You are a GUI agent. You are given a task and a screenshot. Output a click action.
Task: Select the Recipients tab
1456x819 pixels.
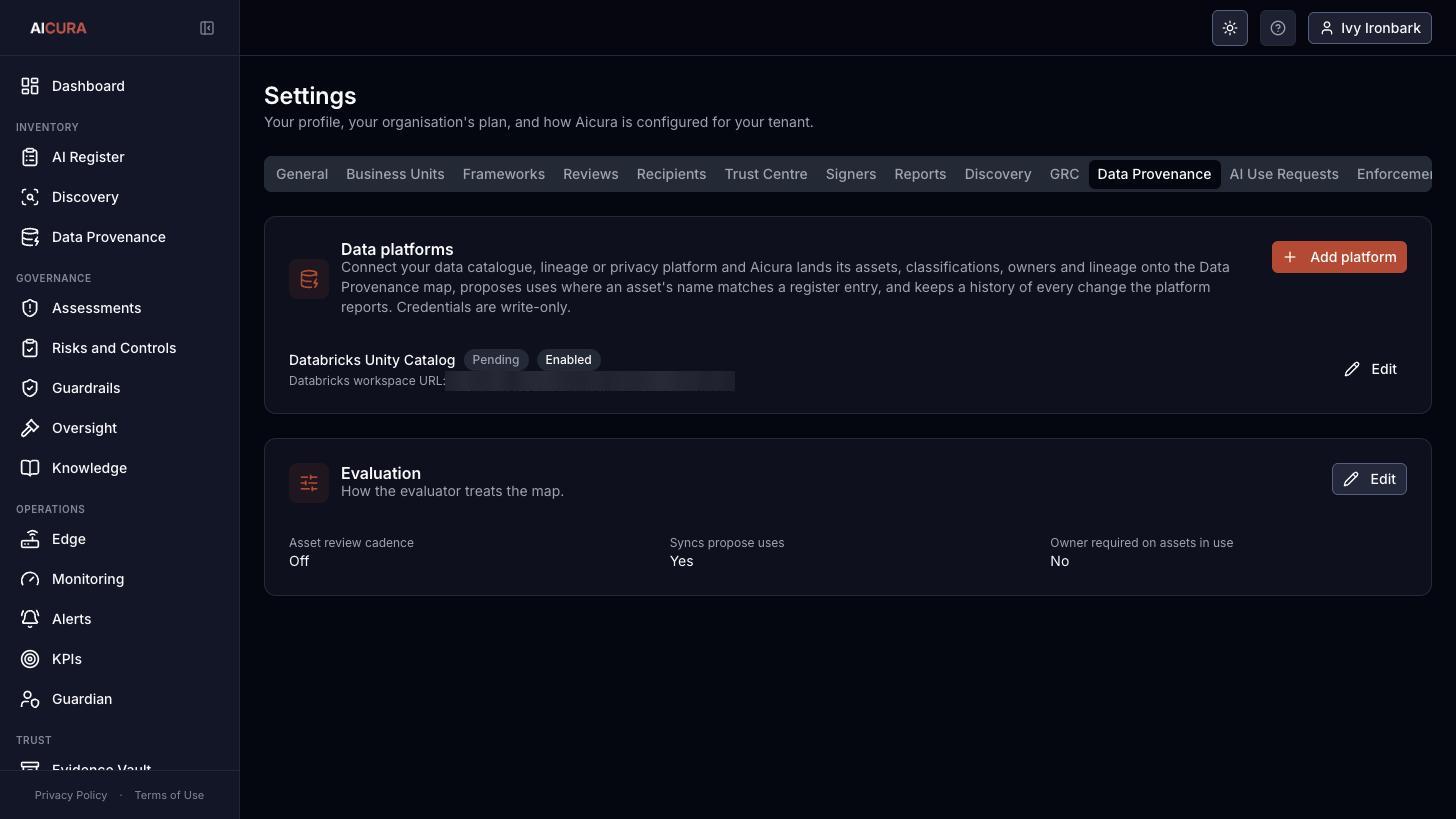671,174
